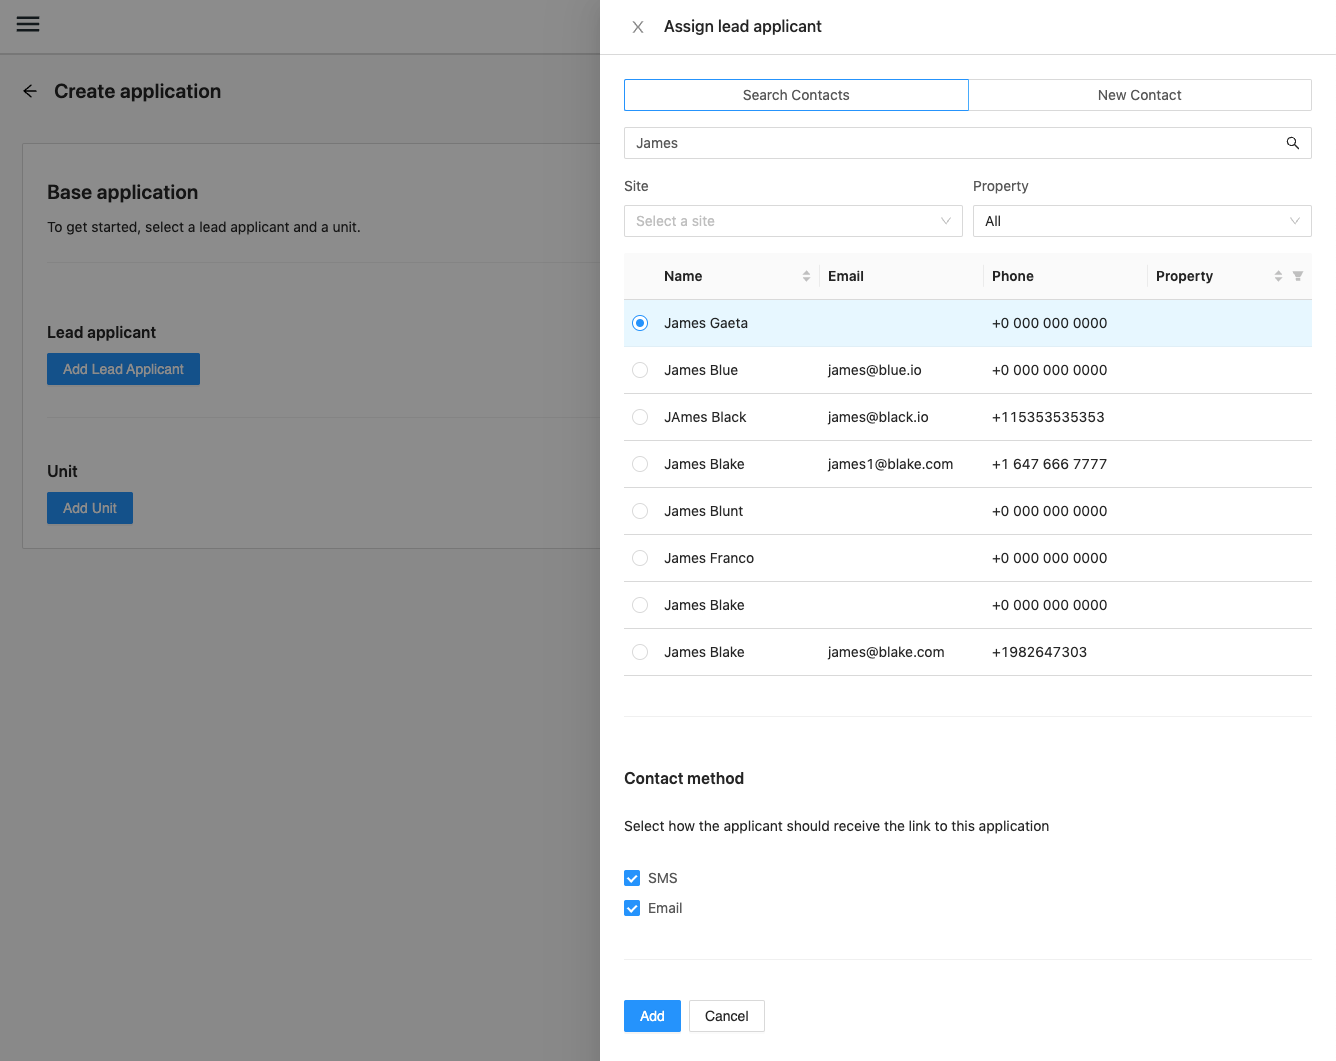This screenshot has width=1336, height=1061.
Task: Click the blue Add button
Action: 652,1016
